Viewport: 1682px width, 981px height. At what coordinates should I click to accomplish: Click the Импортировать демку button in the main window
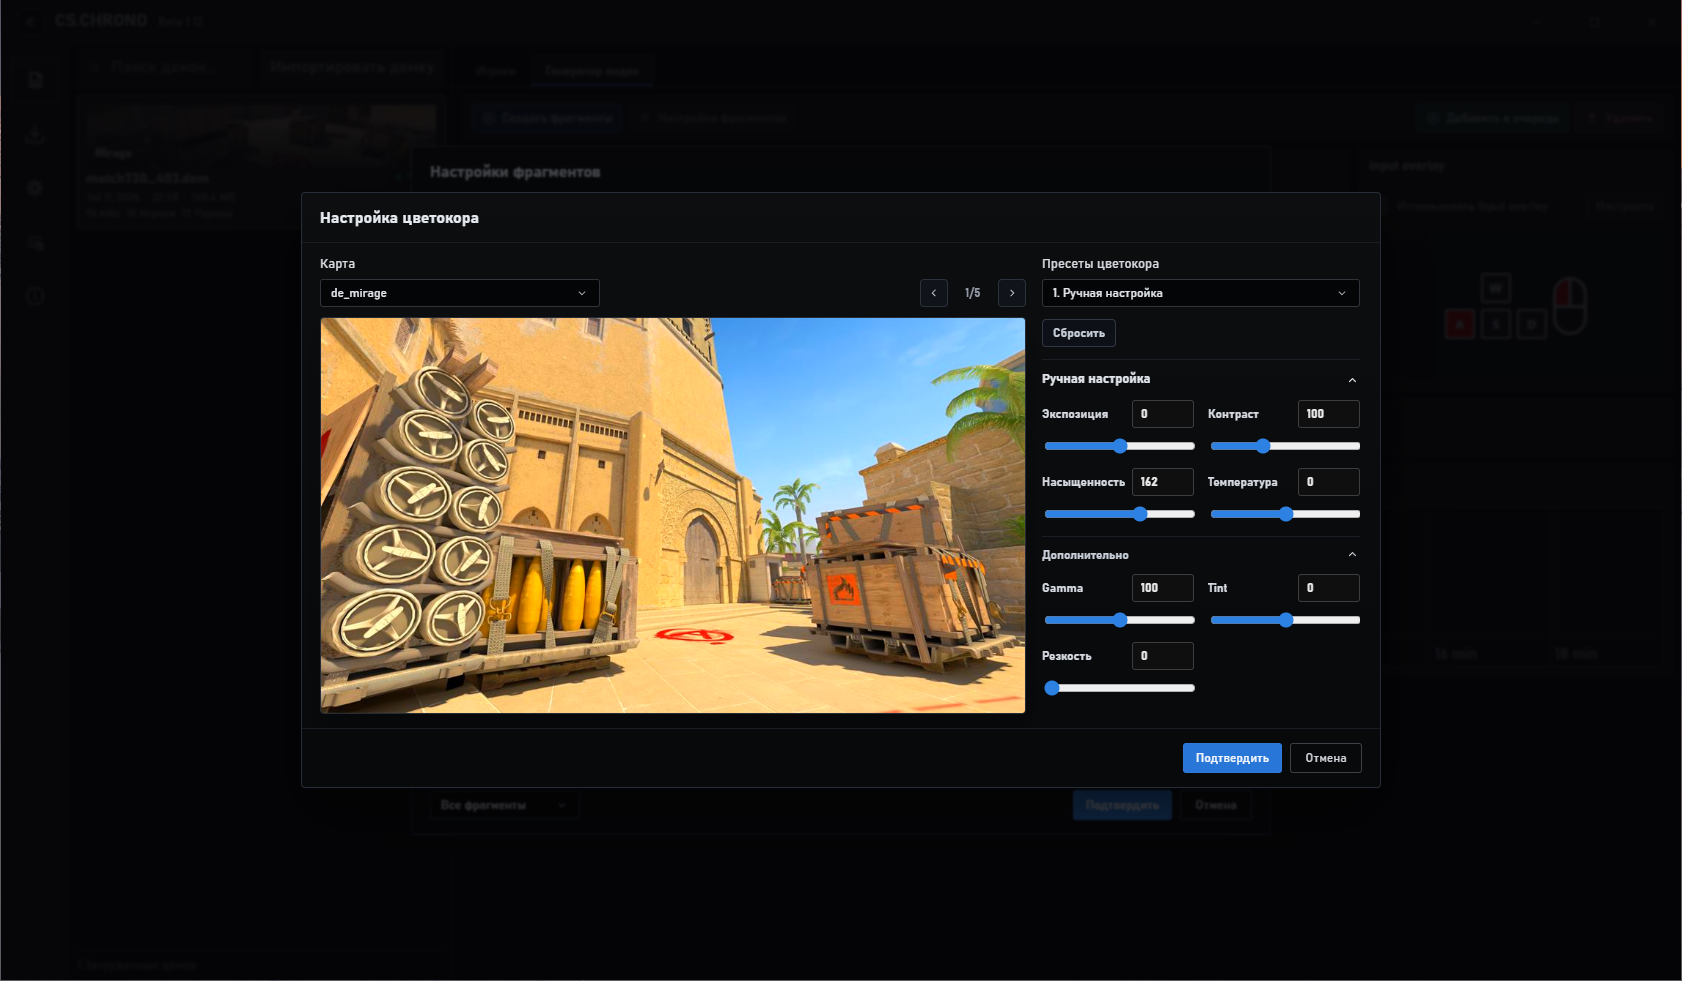(x=350, y=67)
